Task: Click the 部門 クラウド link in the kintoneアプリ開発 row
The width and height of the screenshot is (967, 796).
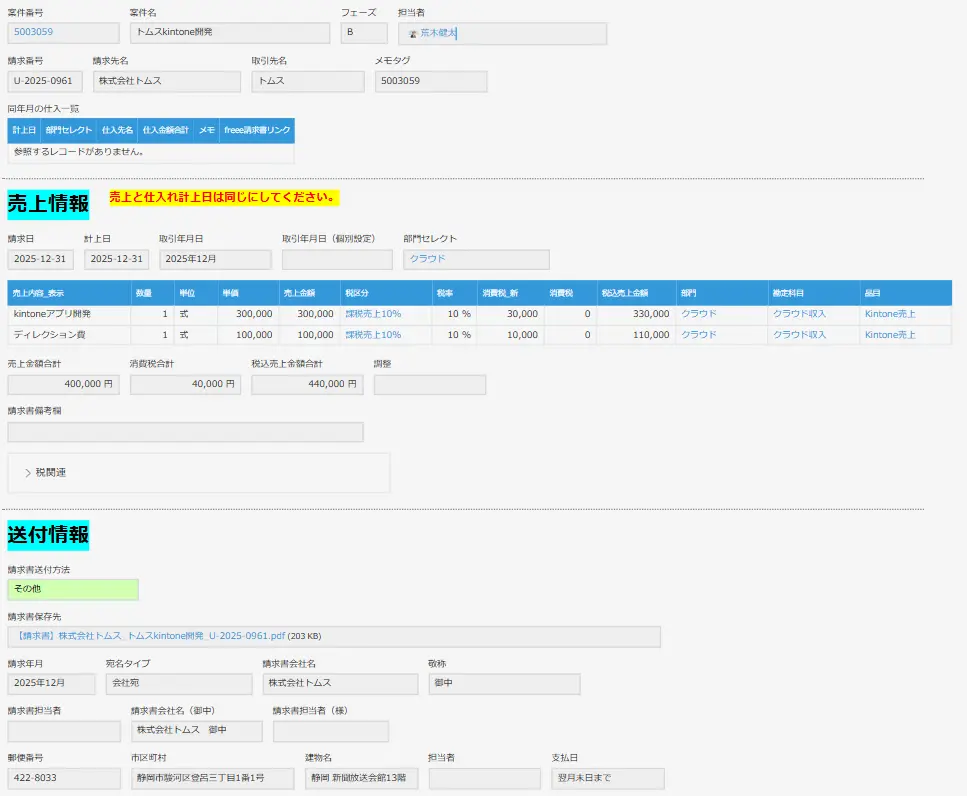Action: (698, 314)
